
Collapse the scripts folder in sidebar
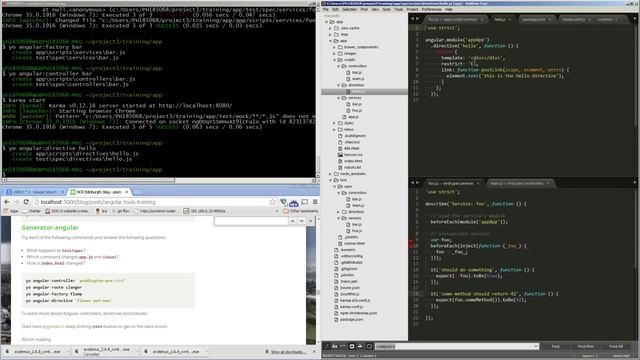point(335,60)
